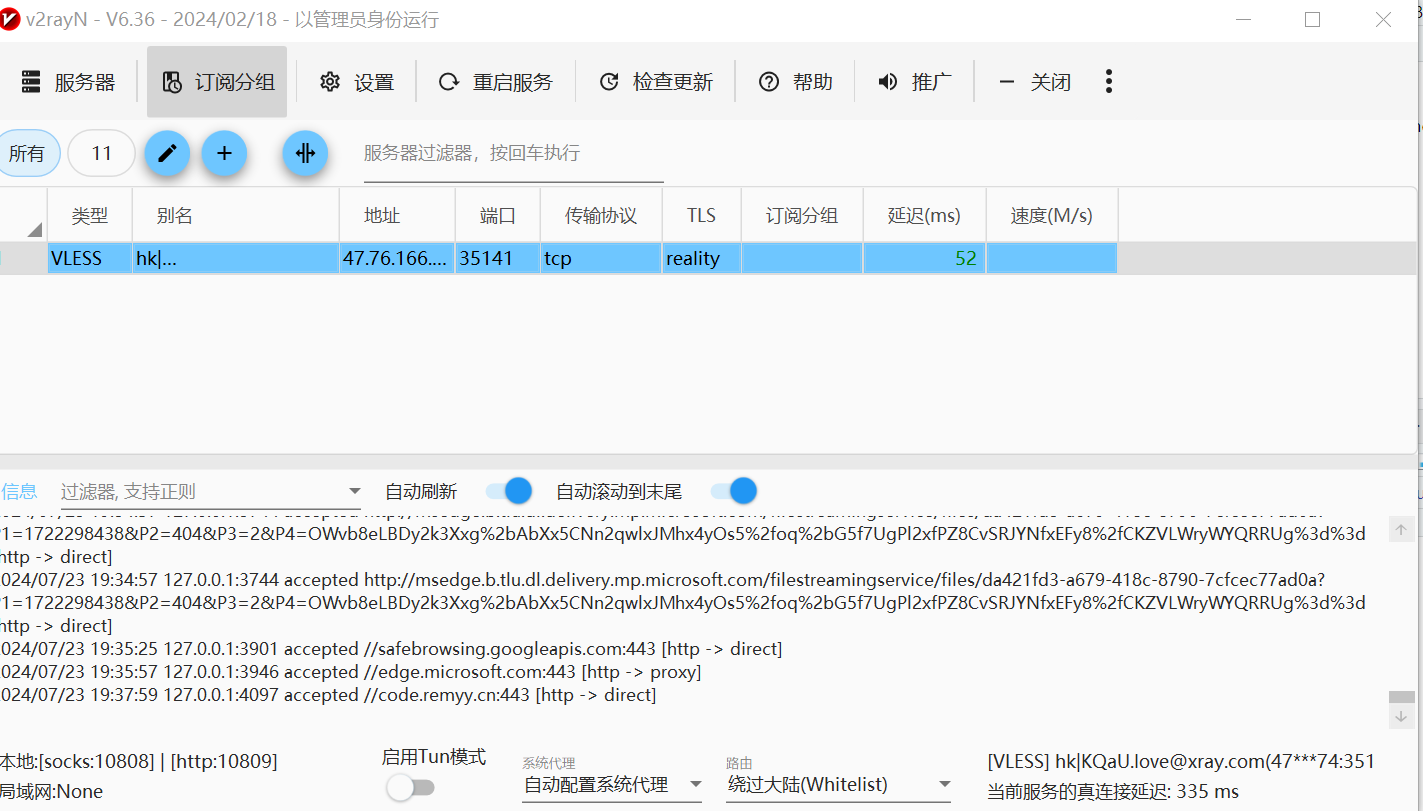Viewport: 1423px width, 811px height.
Task: Click the 35141 port cell
Action: (x=497, y=258)
